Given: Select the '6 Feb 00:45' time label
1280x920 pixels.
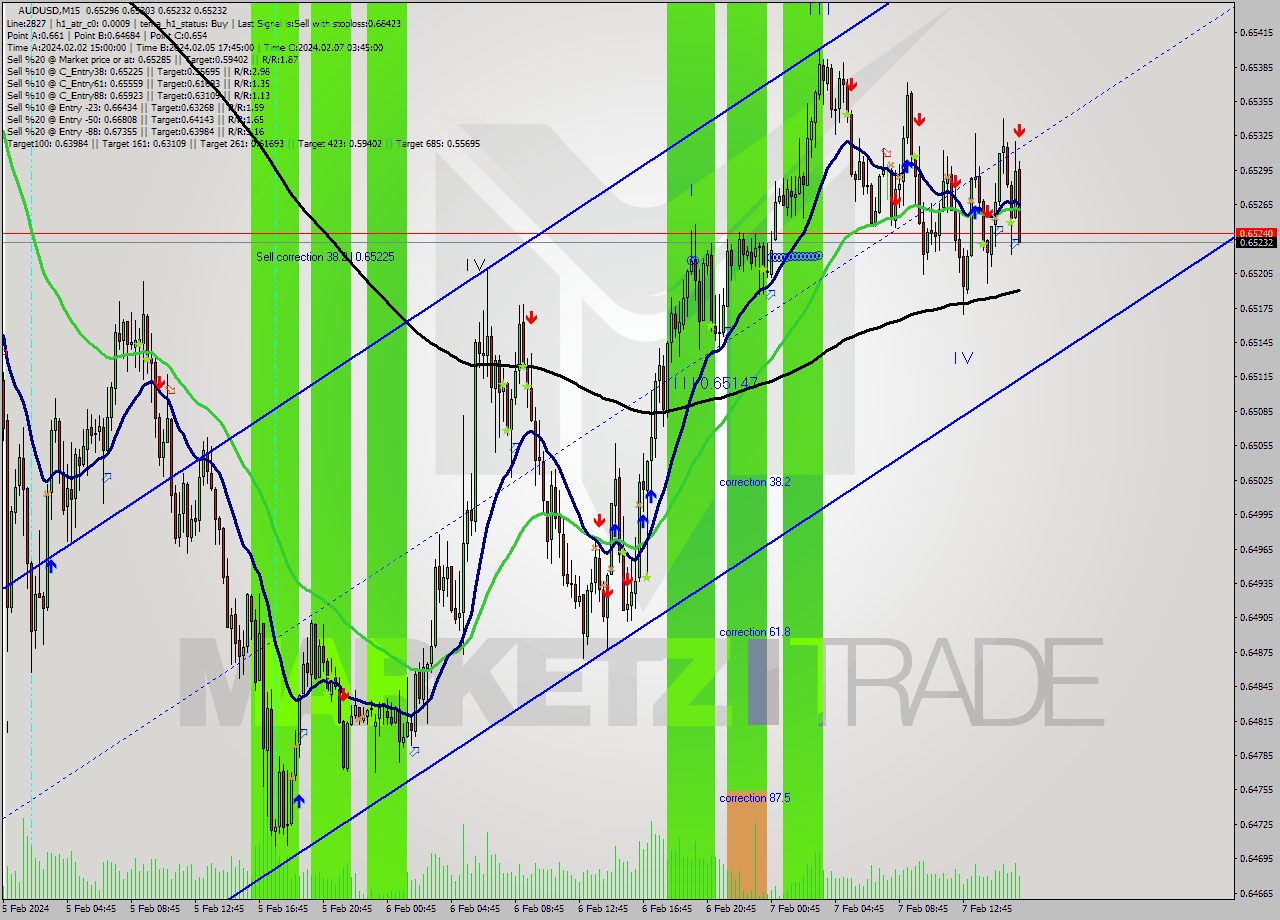Looking at the screenshot, I should pyautogui.click(x=411, y=909).
